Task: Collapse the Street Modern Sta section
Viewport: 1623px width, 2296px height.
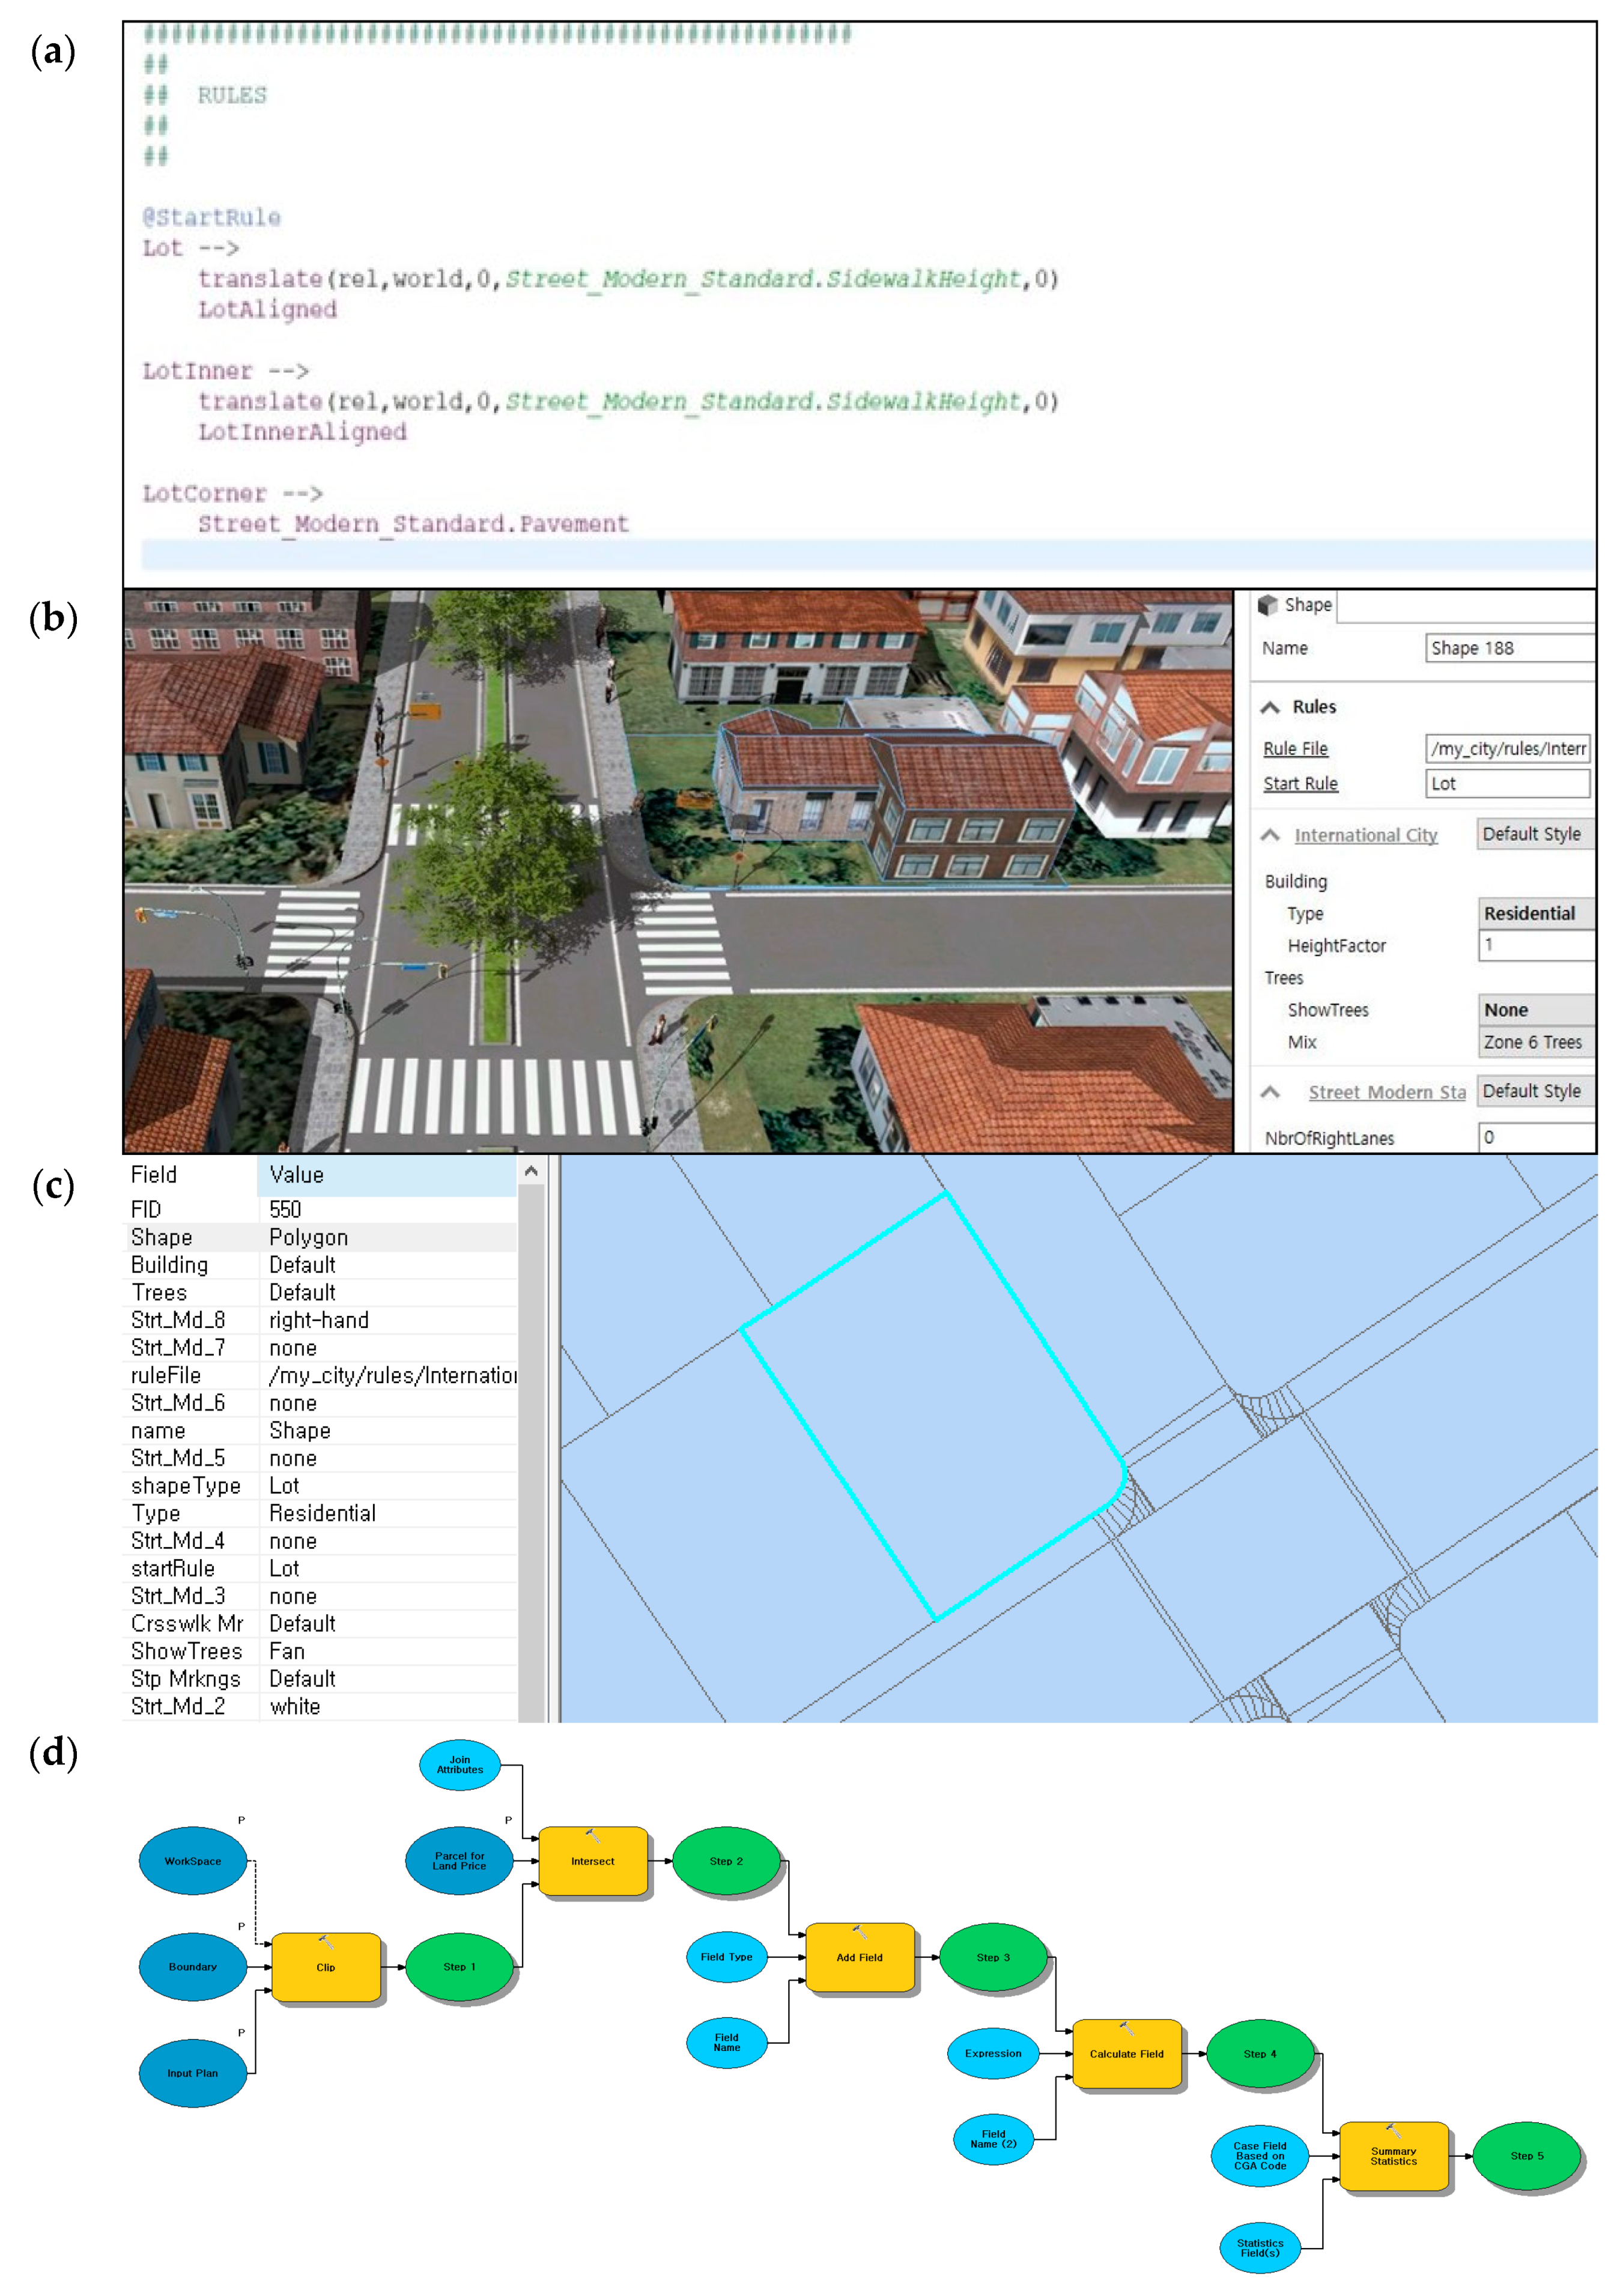Action: coord(1270,1092)
